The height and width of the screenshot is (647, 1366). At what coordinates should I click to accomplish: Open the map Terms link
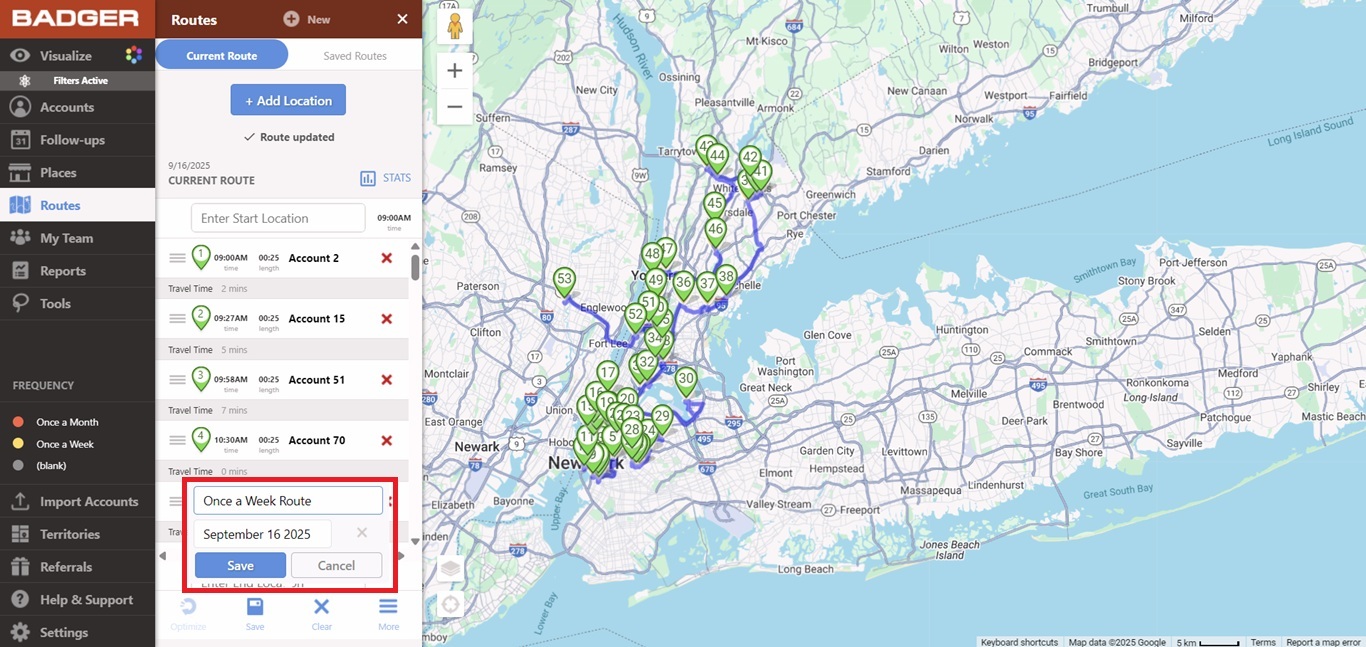coord(1263,642)
